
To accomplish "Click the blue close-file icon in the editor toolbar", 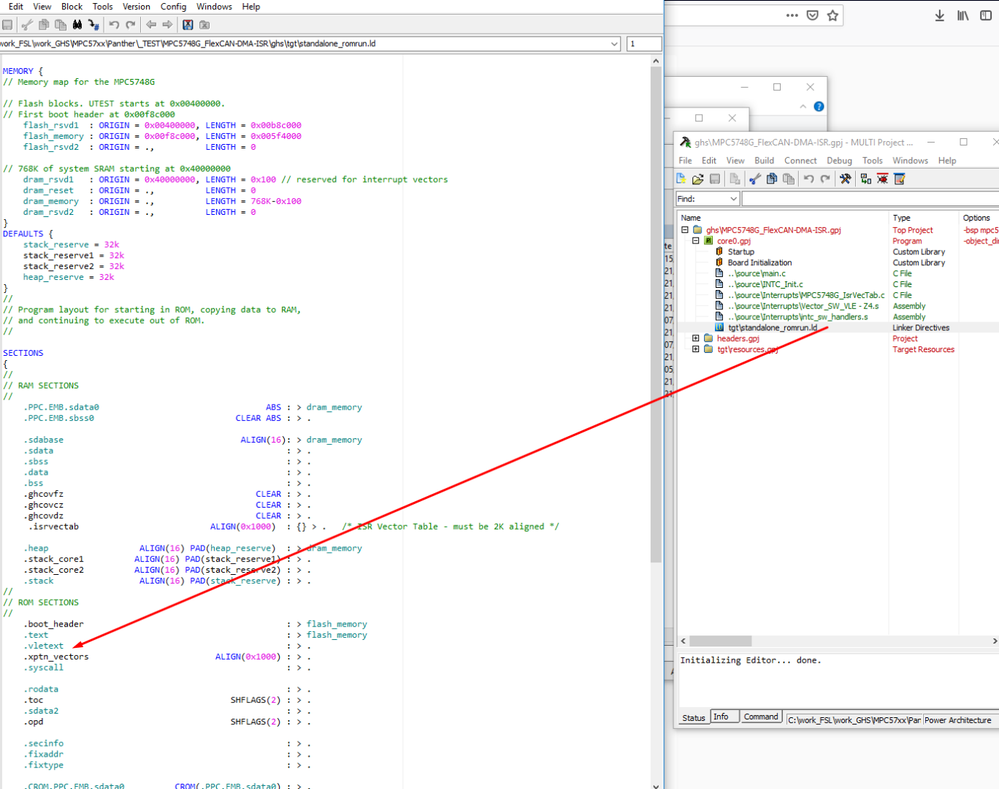I will coord(188,25).
